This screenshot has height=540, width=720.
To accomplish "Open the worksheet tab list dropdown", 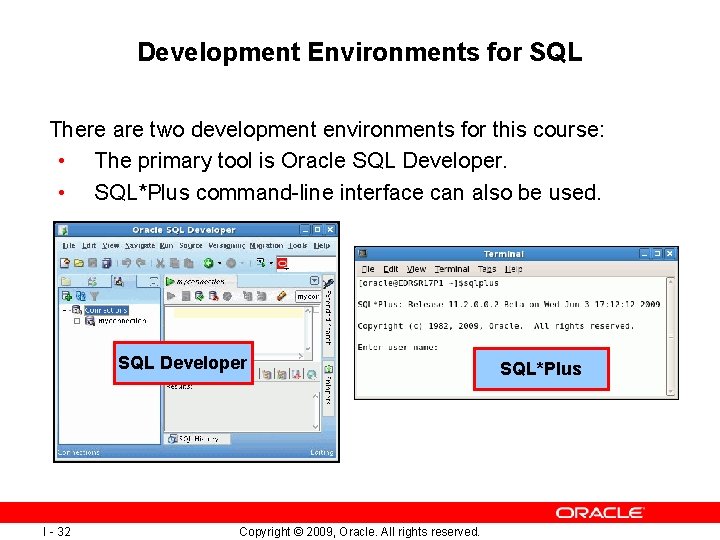I will coord(314,281).
